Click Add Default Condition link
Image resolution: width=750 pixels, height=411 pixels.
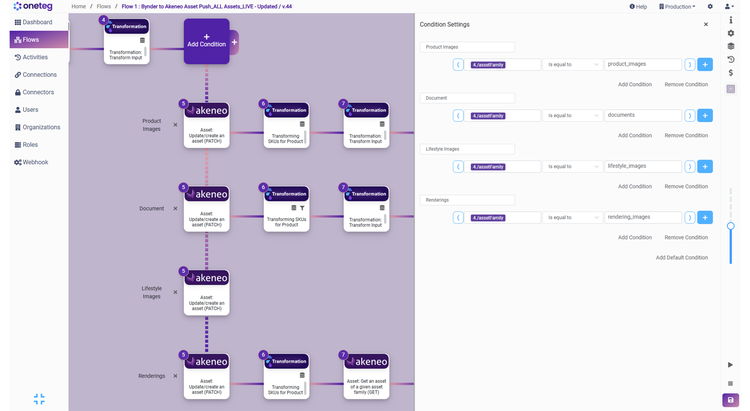682,258
